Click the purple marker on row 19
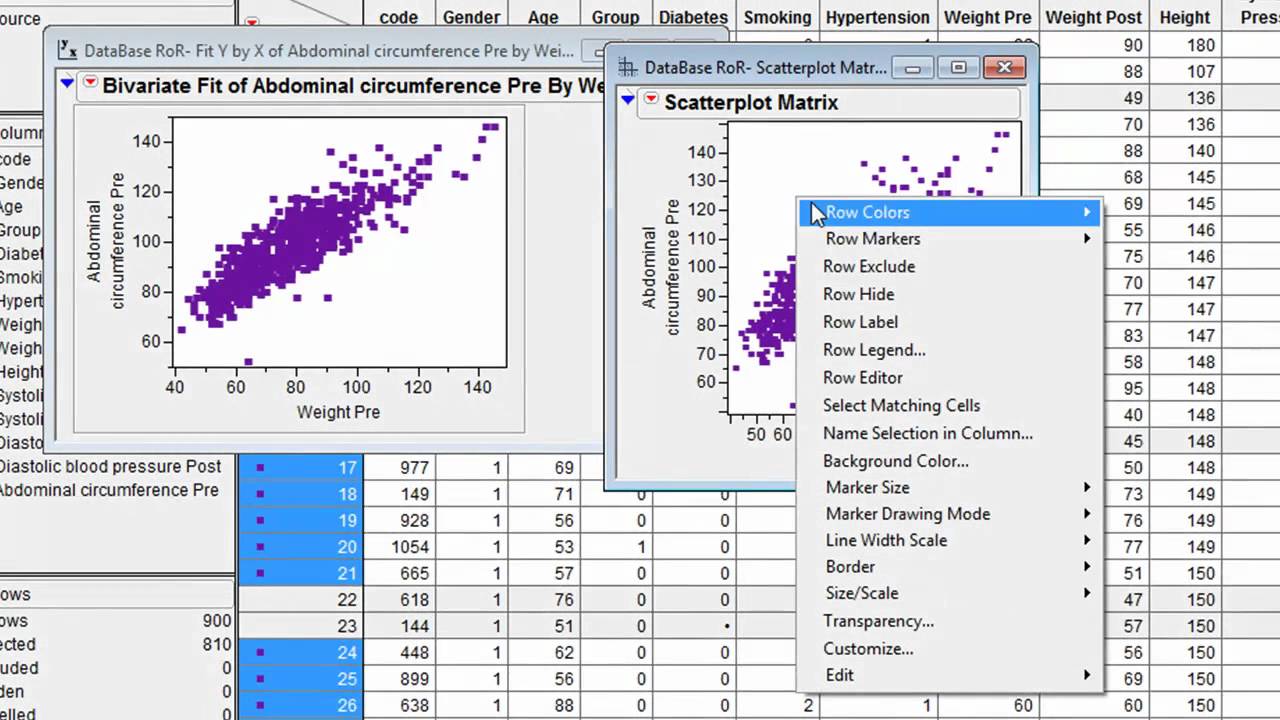This screenshot has width=1280, height=720. click(x=260, y=520)
